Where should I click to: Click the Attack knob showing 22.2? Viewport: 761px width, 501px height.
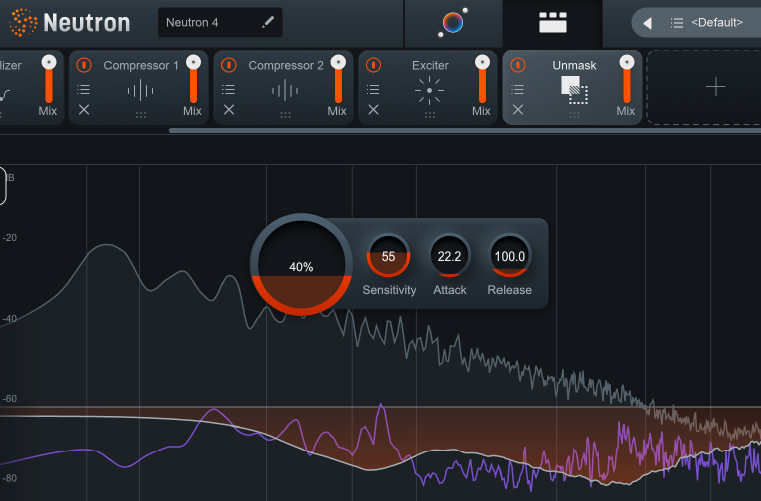[x=449, y=256]
